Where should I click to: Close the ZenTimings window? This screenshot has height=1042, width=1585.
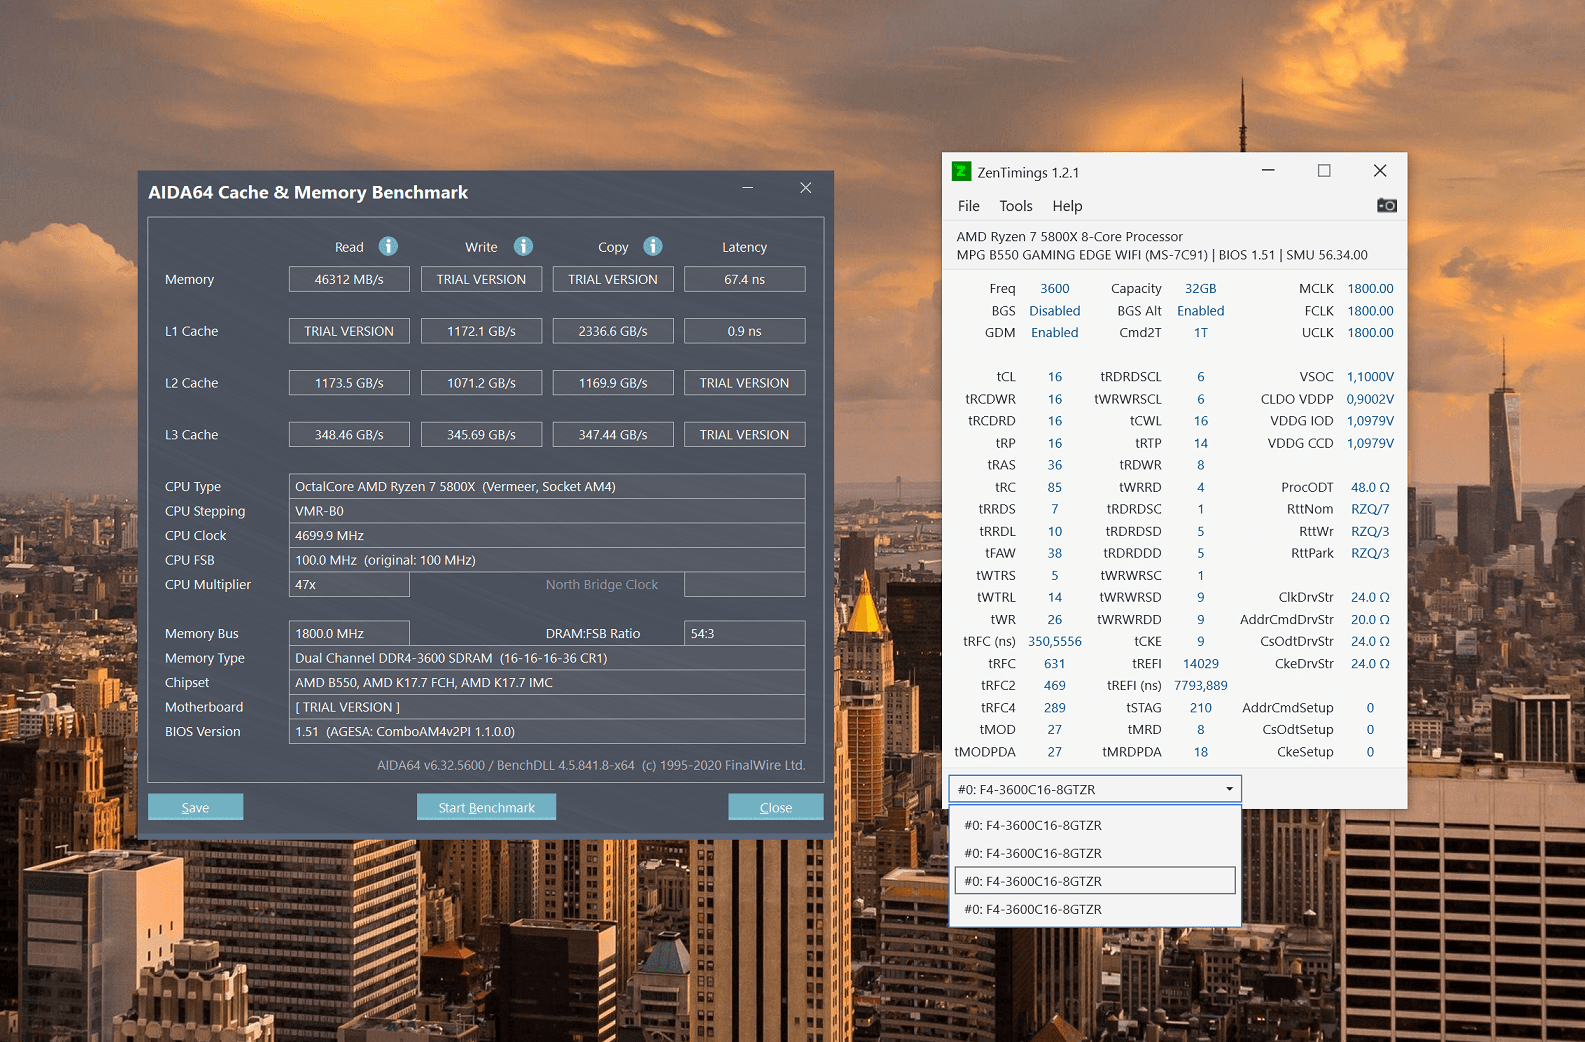click(x=1380, y=171)
